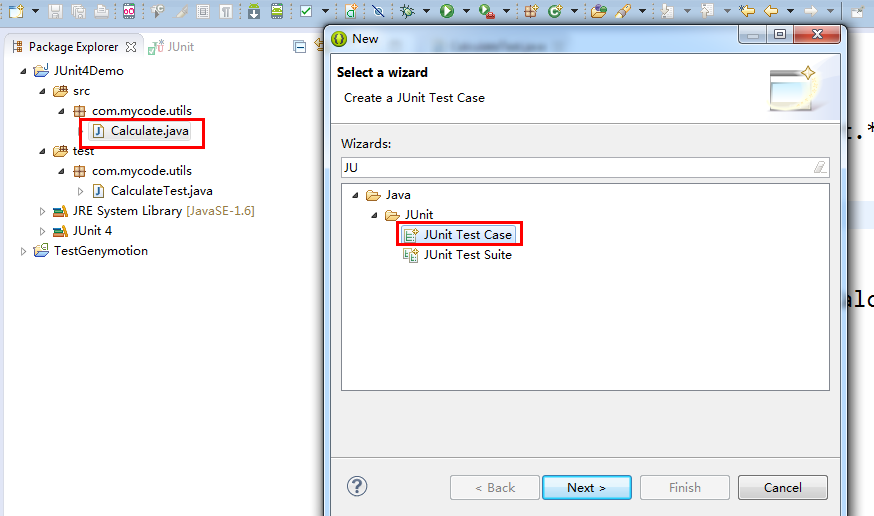The image size is (874, 516).
Task: Collapse the test source folder node
Action: [42, 151]
